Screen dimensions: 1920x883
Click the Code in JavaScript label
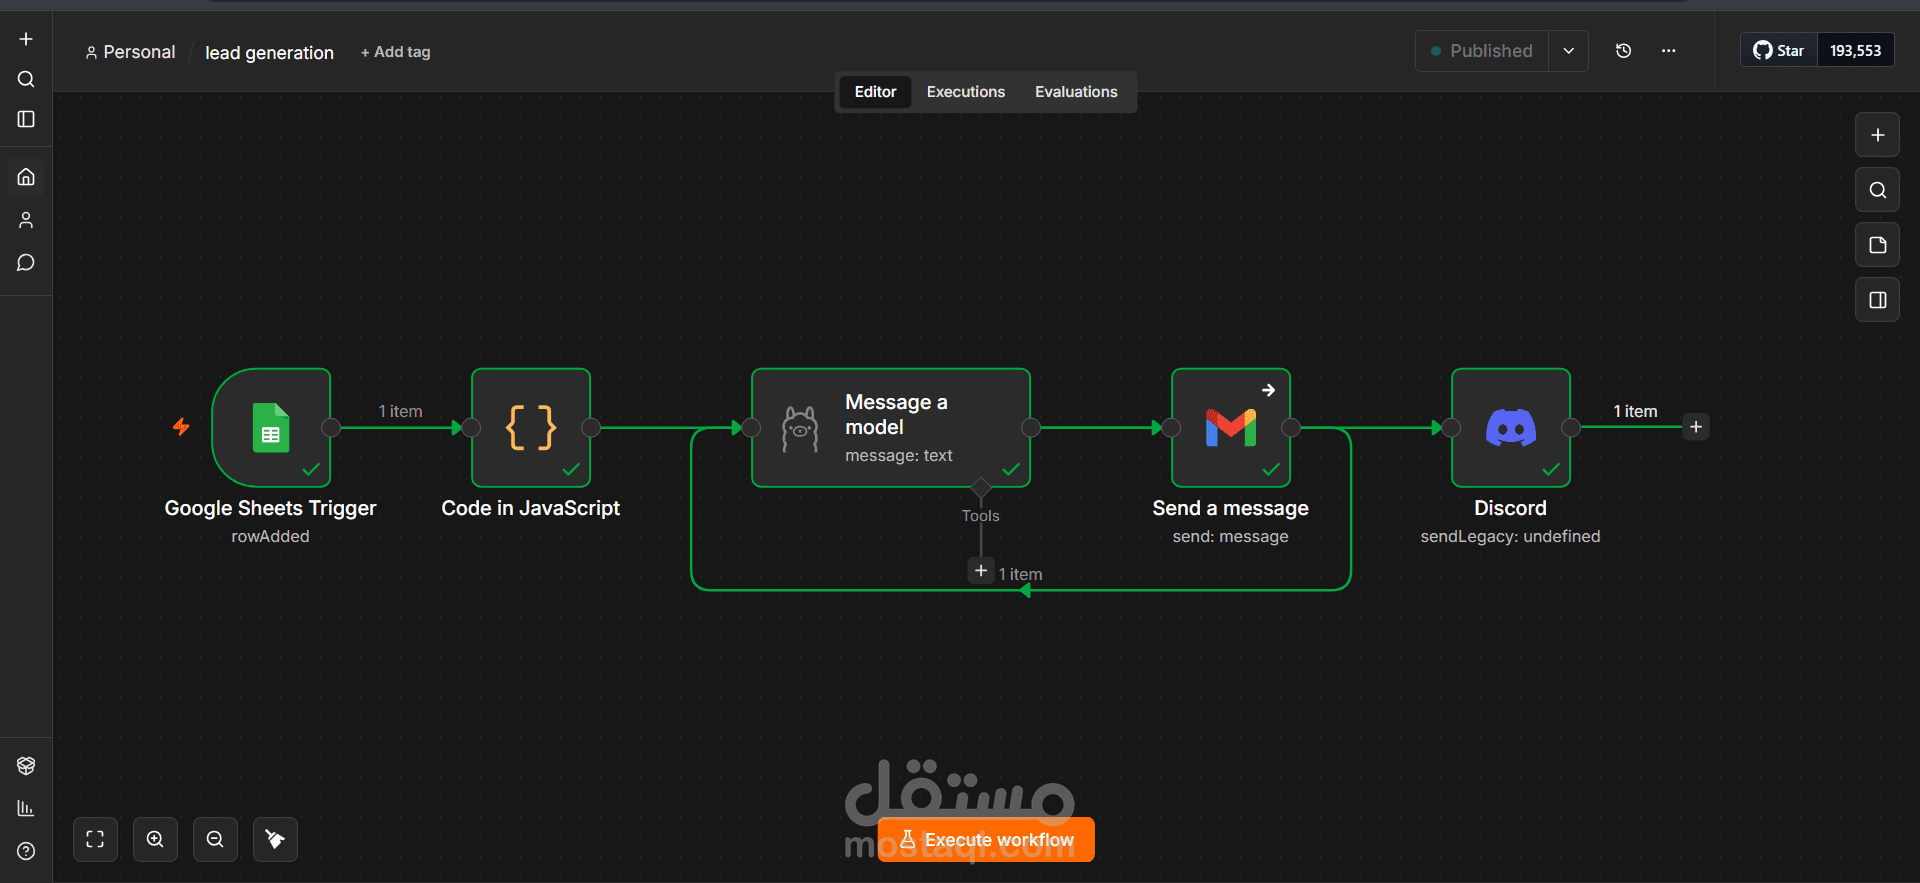531,508
